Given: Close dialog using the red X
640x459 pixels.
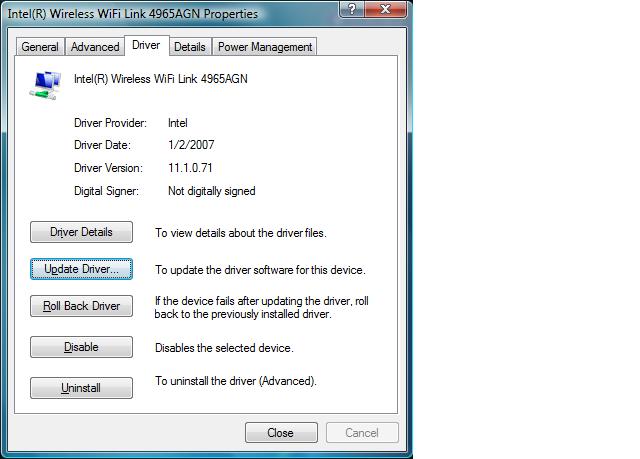Looking at the screenshot, I should click(385, 9).
